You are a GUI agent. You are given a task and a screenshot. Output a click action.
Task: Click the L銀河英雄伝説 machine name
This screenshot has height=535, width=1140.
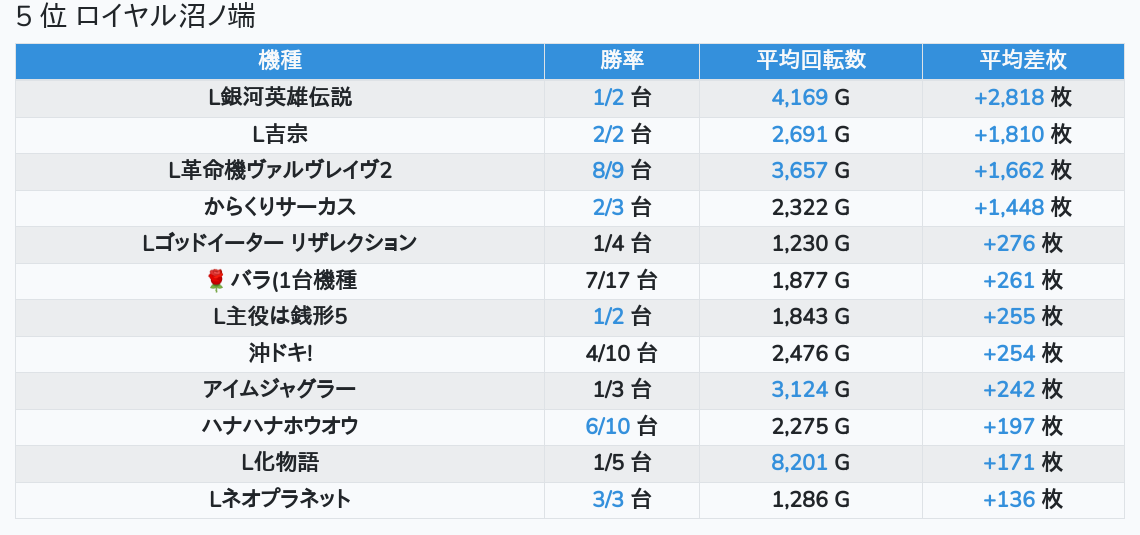[x=280, y=97]
